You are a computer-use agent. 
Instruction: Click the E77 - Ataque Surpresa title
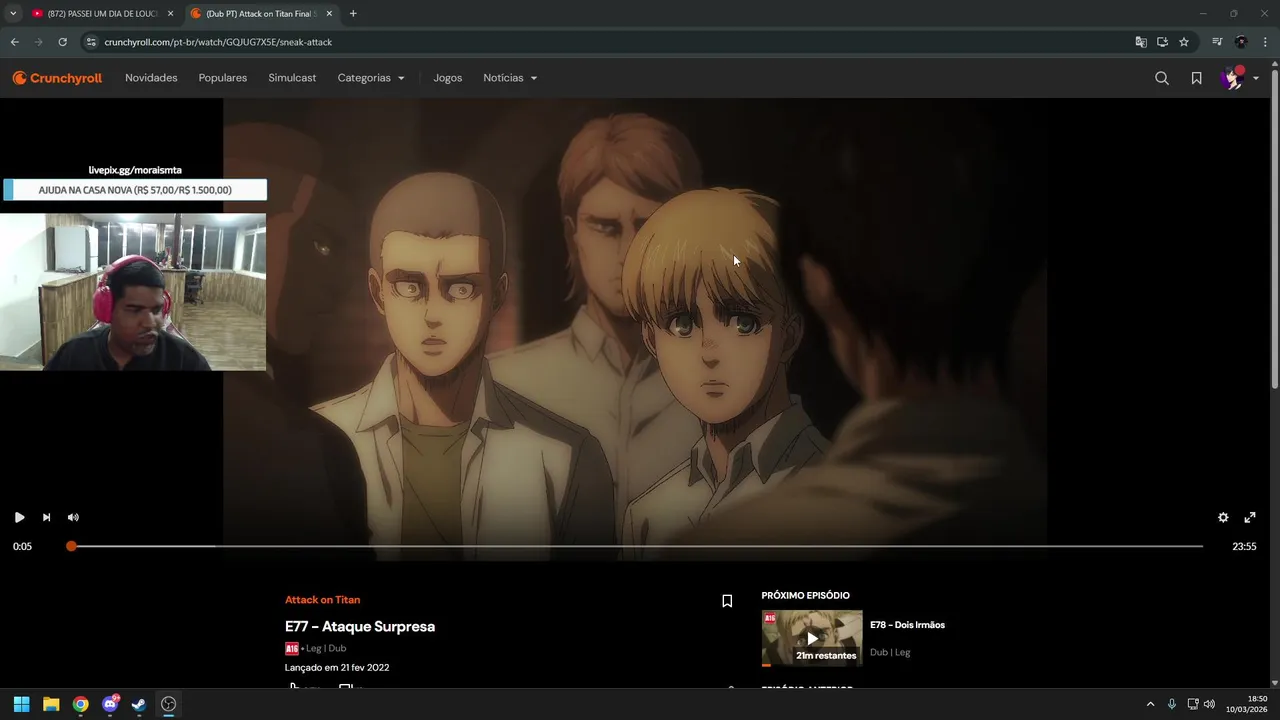[x=360, y=627]
